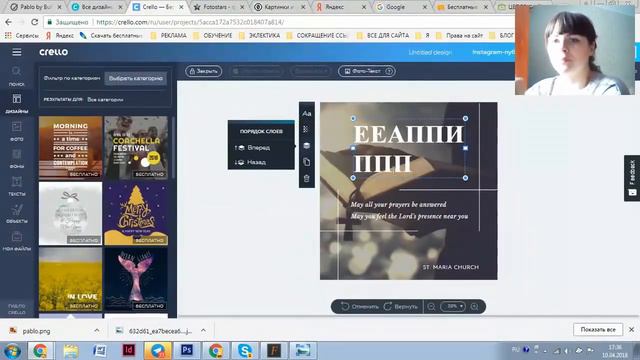Open Photoshop from the taskbar
640x360 pixels.
[187, 350]
